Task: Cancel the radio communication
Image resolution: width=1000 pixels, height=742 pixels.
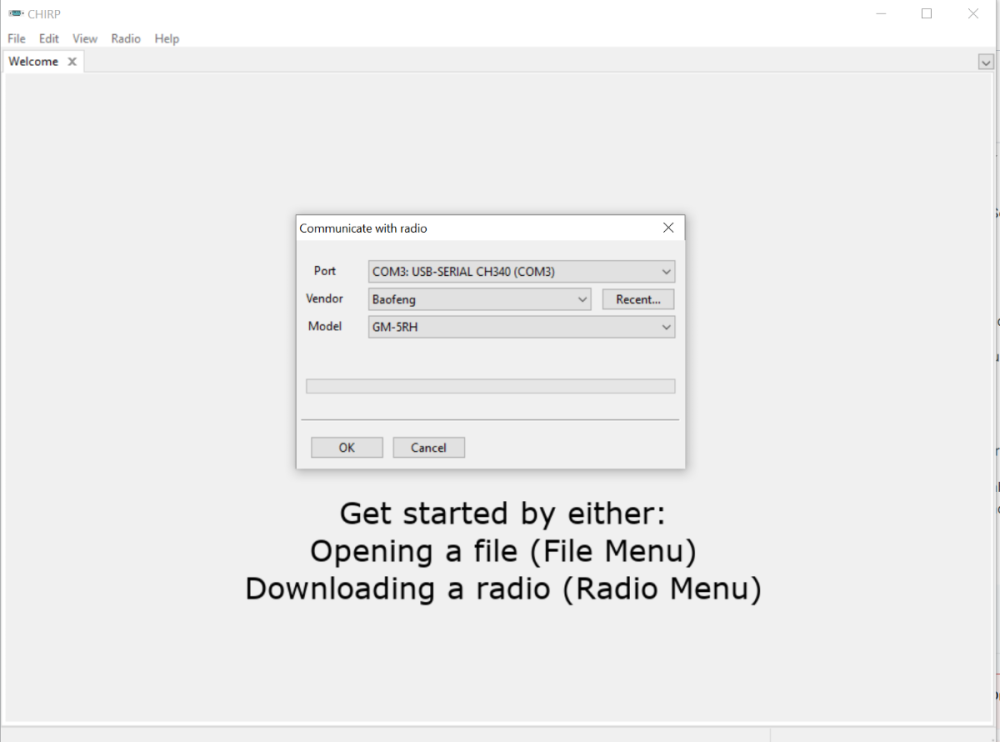Action: [428, 447]
